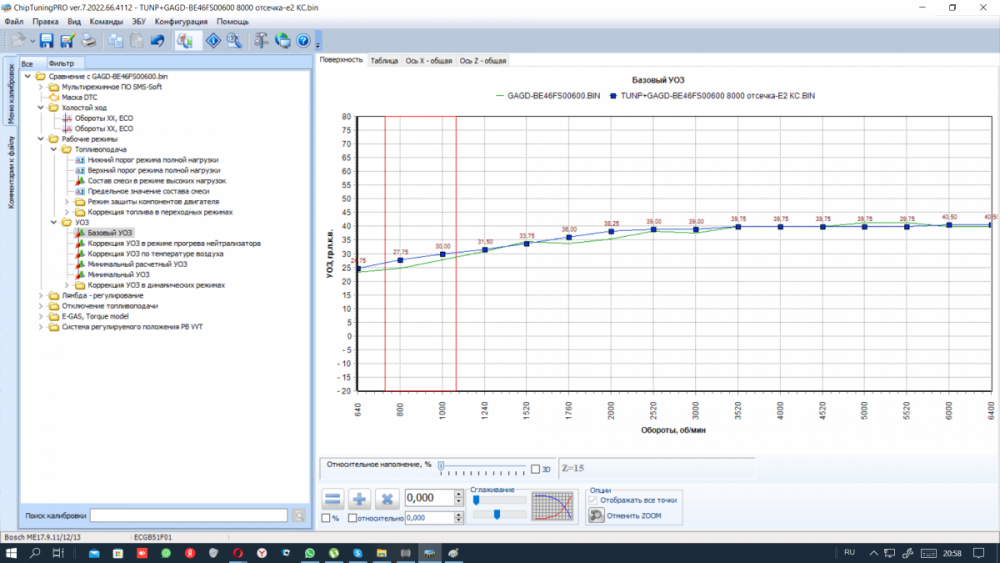Click the magnifier Search toolbar icon
Image resolution: width=1000 pixels, height=563 pixels.
[233, 41]
